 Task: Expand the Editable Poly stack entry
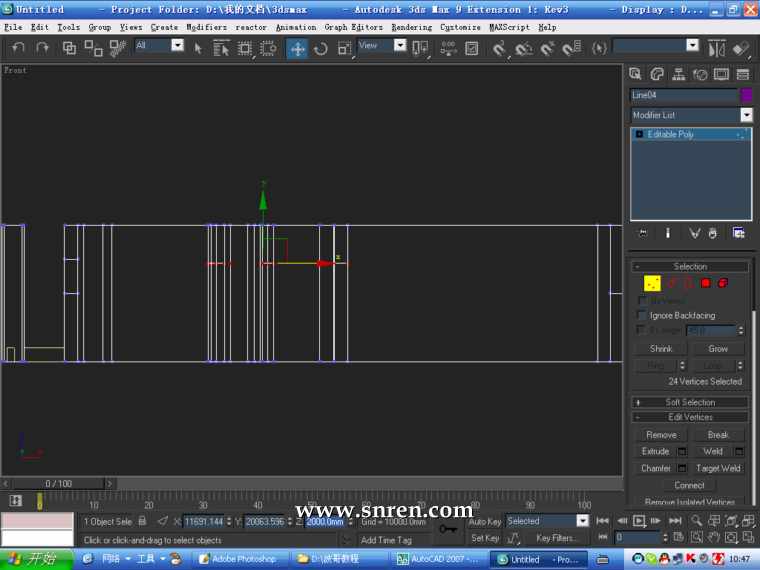pyautogui.click(x=639, y=134)
